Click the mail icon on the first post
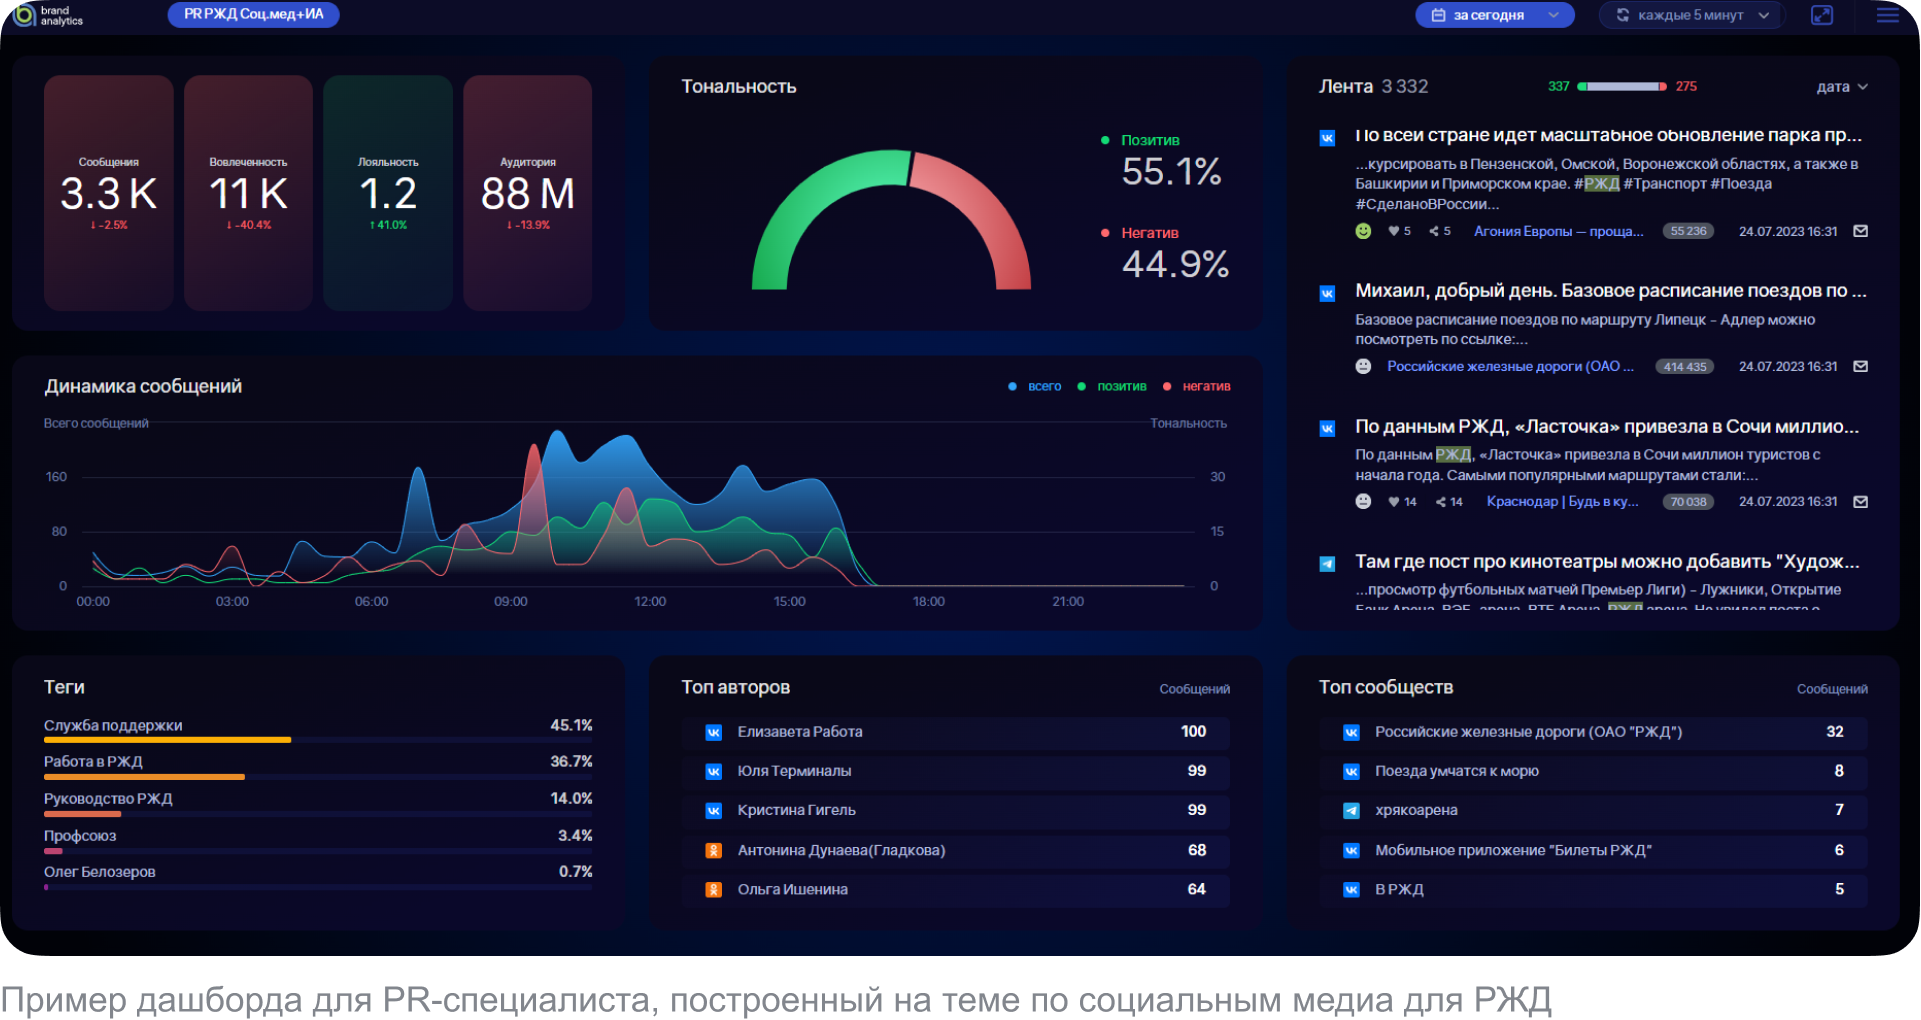The width and height of the screenshot is (1921, 1020). pyautogui.click(x=1860, y=231)
